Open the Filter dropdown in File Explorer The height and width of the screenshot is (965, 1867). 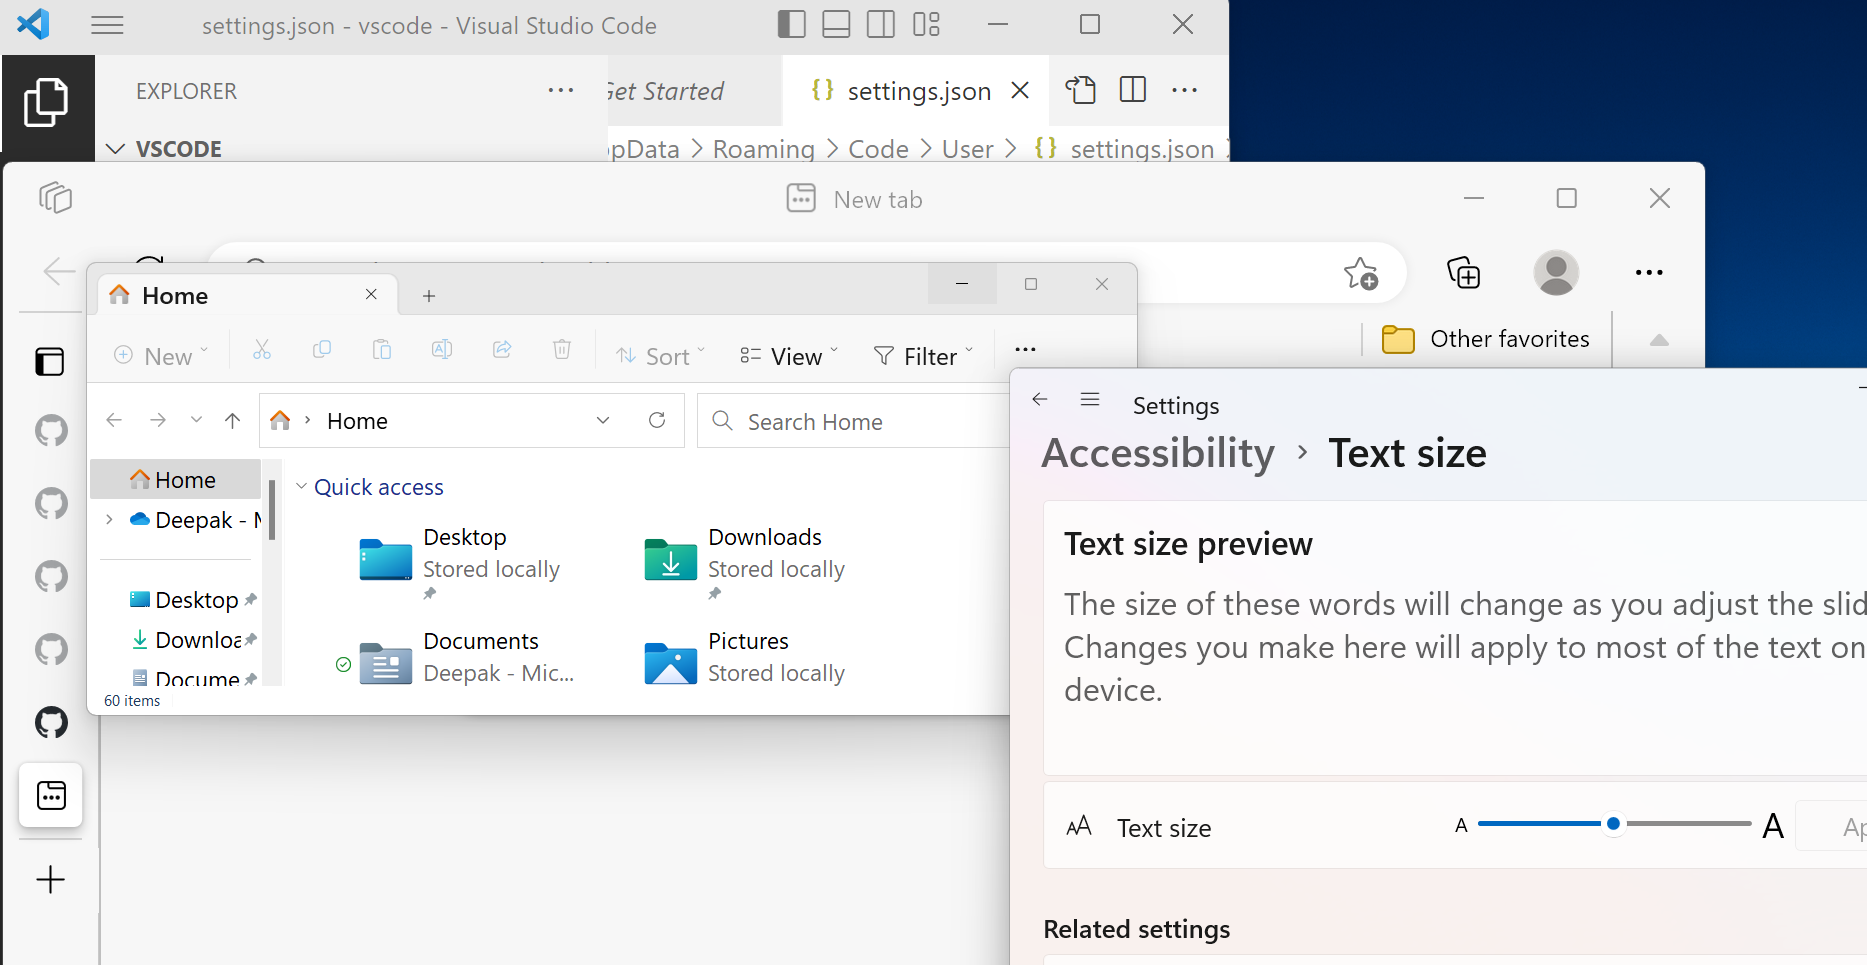tap(923, 356)
